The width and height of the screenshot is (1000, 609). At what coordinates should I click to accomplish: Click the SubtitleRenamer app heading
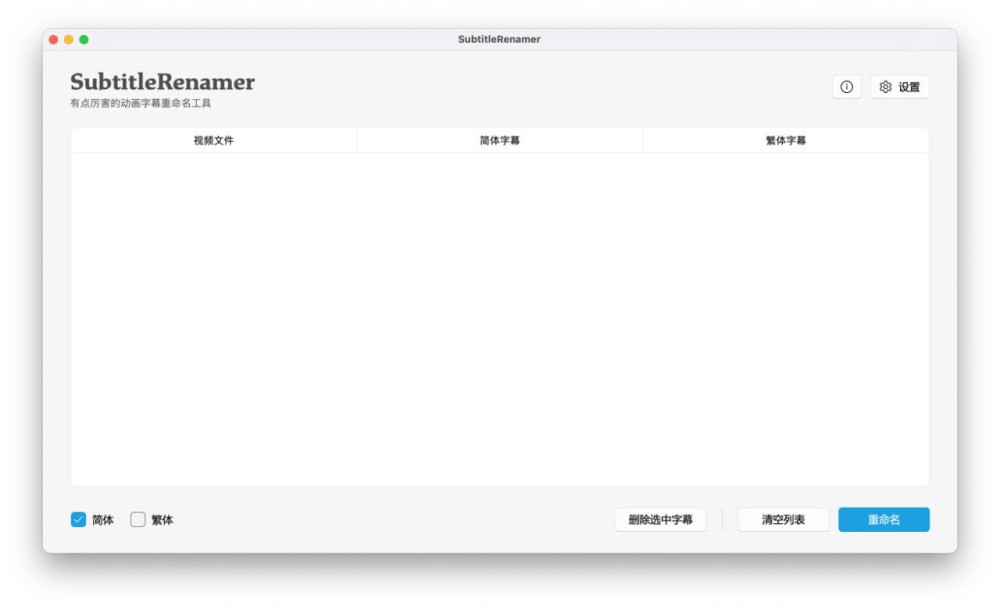pyautogui.click(x=163, y=82)
